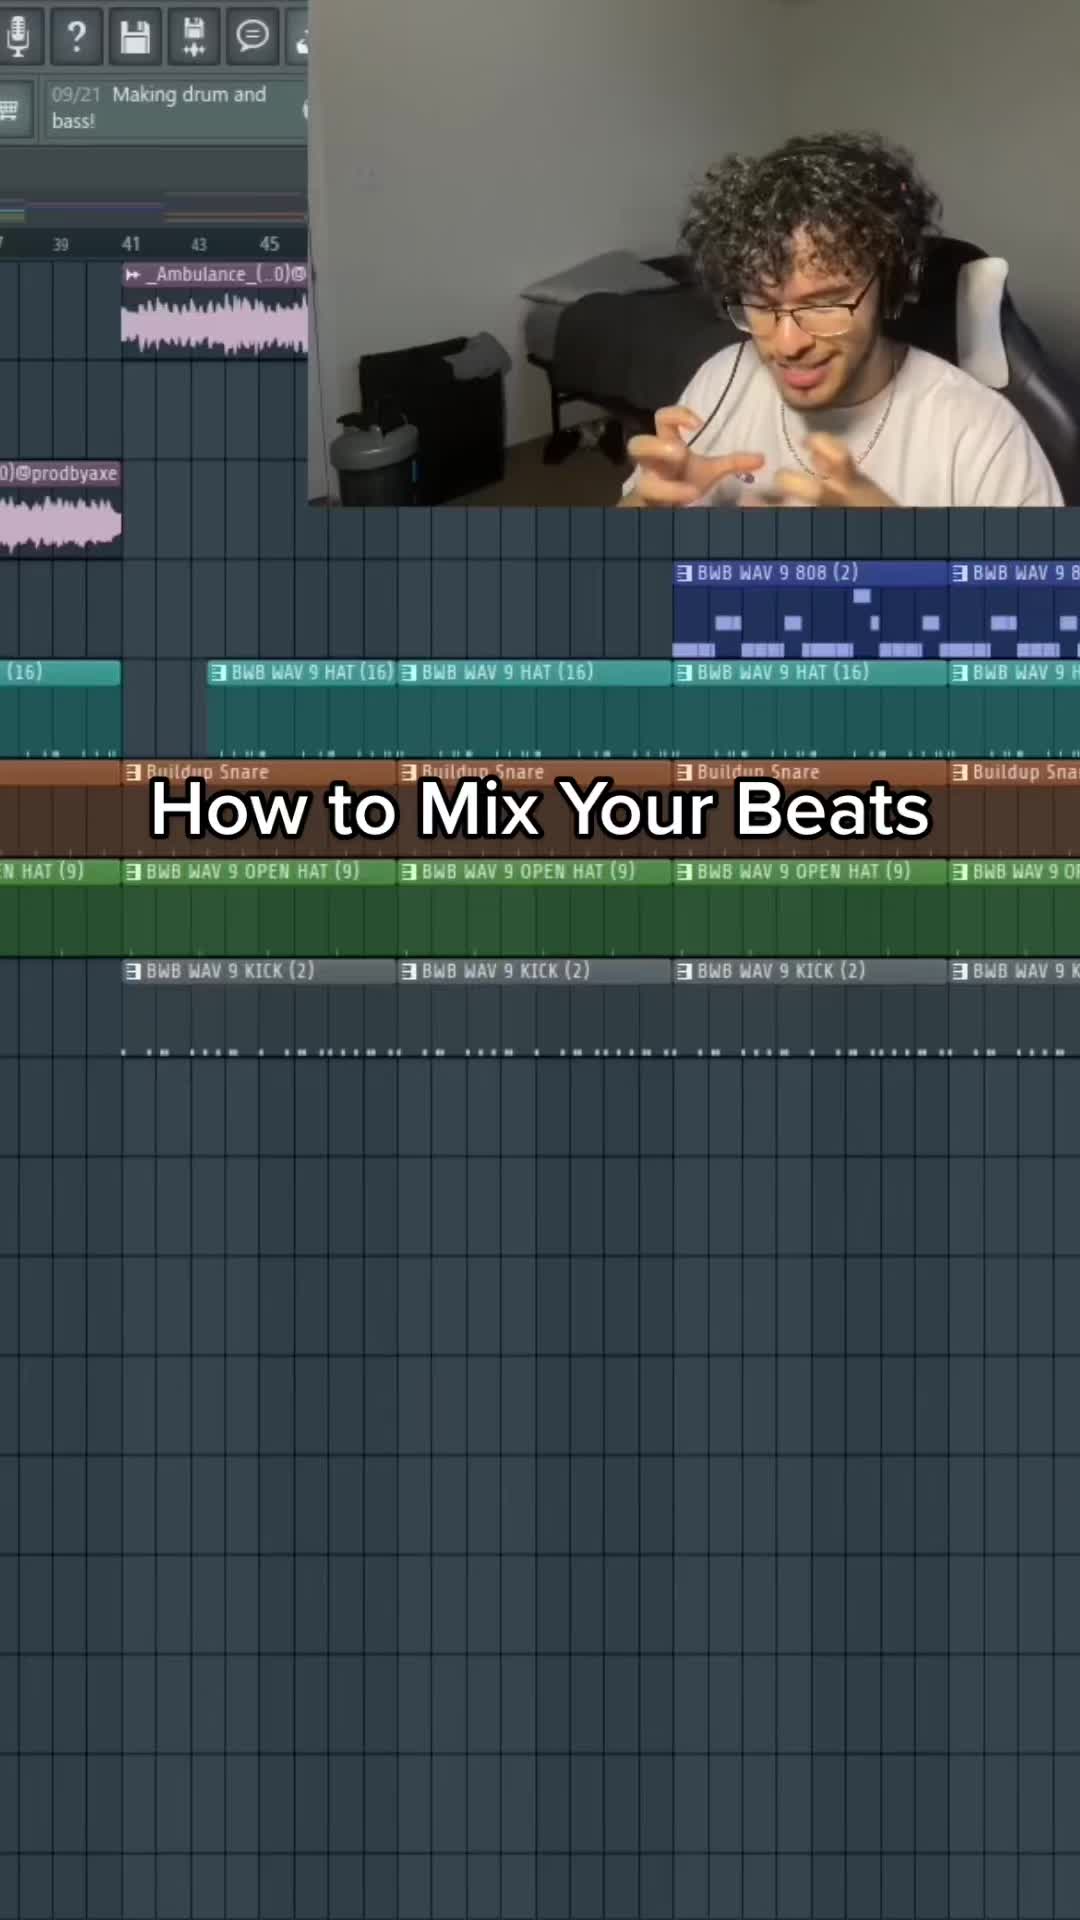Open the clip menu of the leftmost BWB WAV 9 KICK (2) clip
This screenshot has width=1080, height=1920.
pyautogui.click(x=133, y=971)
